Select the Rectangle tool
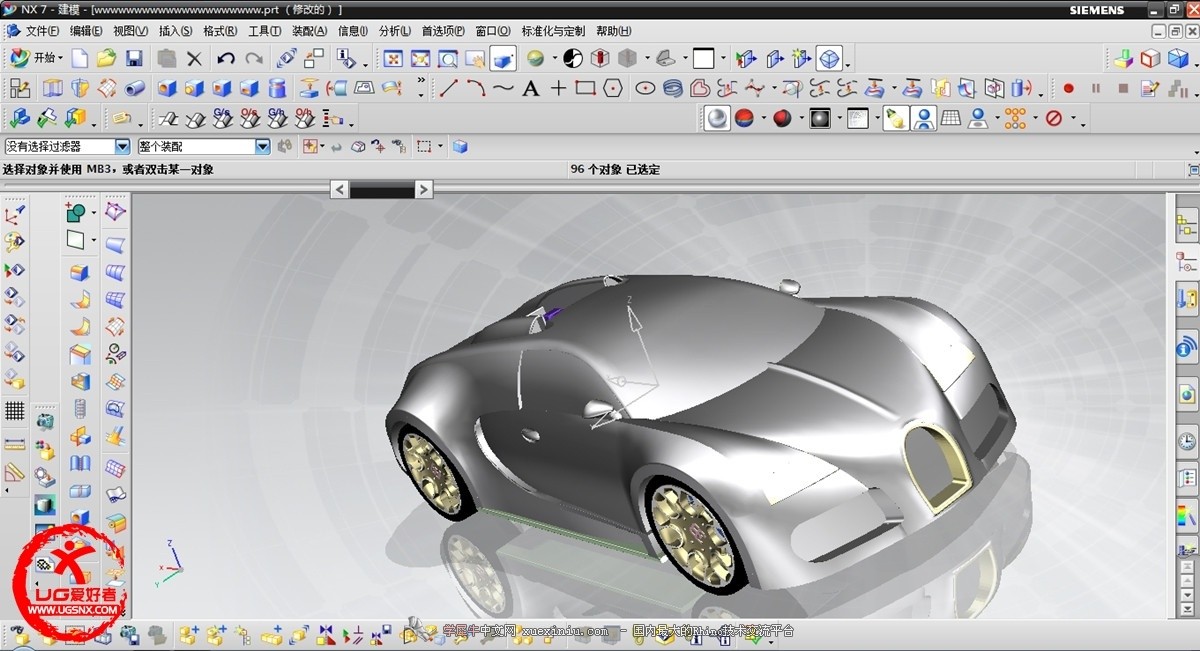Viewport: 1200px width, 651px height. pos(585,88)
